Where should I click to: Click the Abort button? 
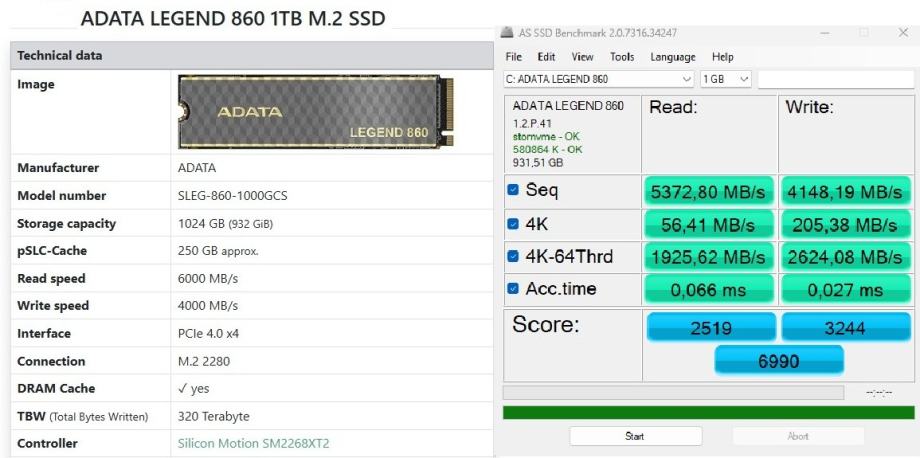click(x=798, y=436)
